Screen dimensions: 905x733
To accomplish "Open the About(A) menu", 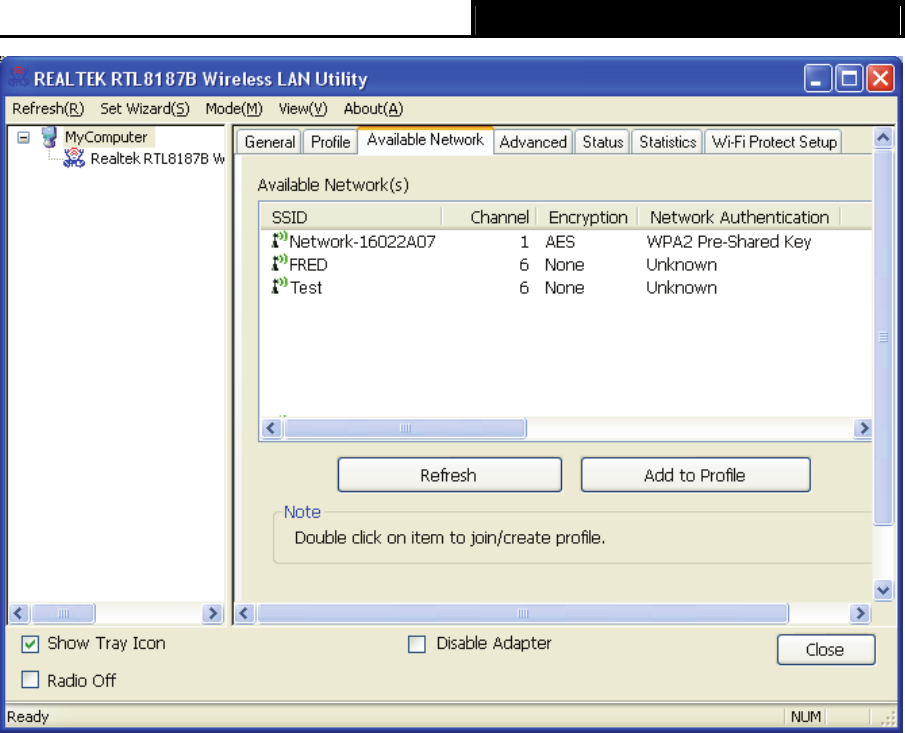I will (373, 109).
